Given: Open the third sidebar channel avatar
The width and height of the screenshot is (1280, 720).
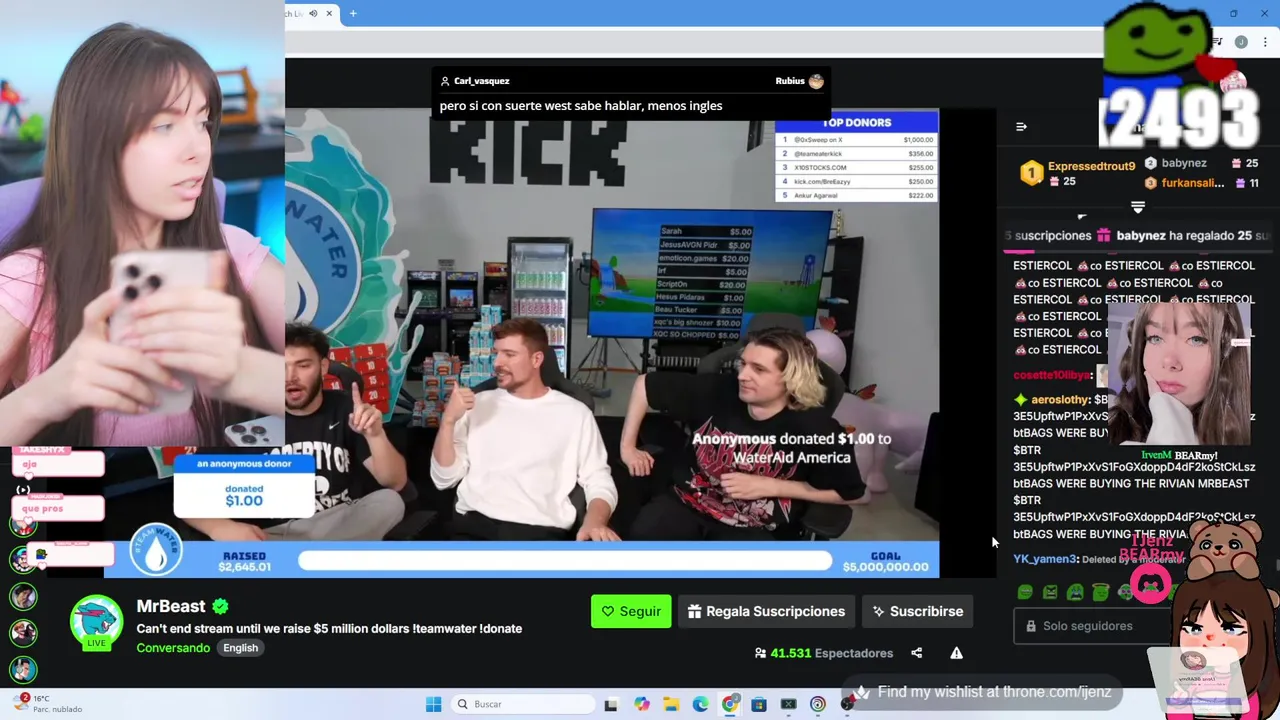Looking at the screenshot, I should pyautogui.click(x=23, y=597).
